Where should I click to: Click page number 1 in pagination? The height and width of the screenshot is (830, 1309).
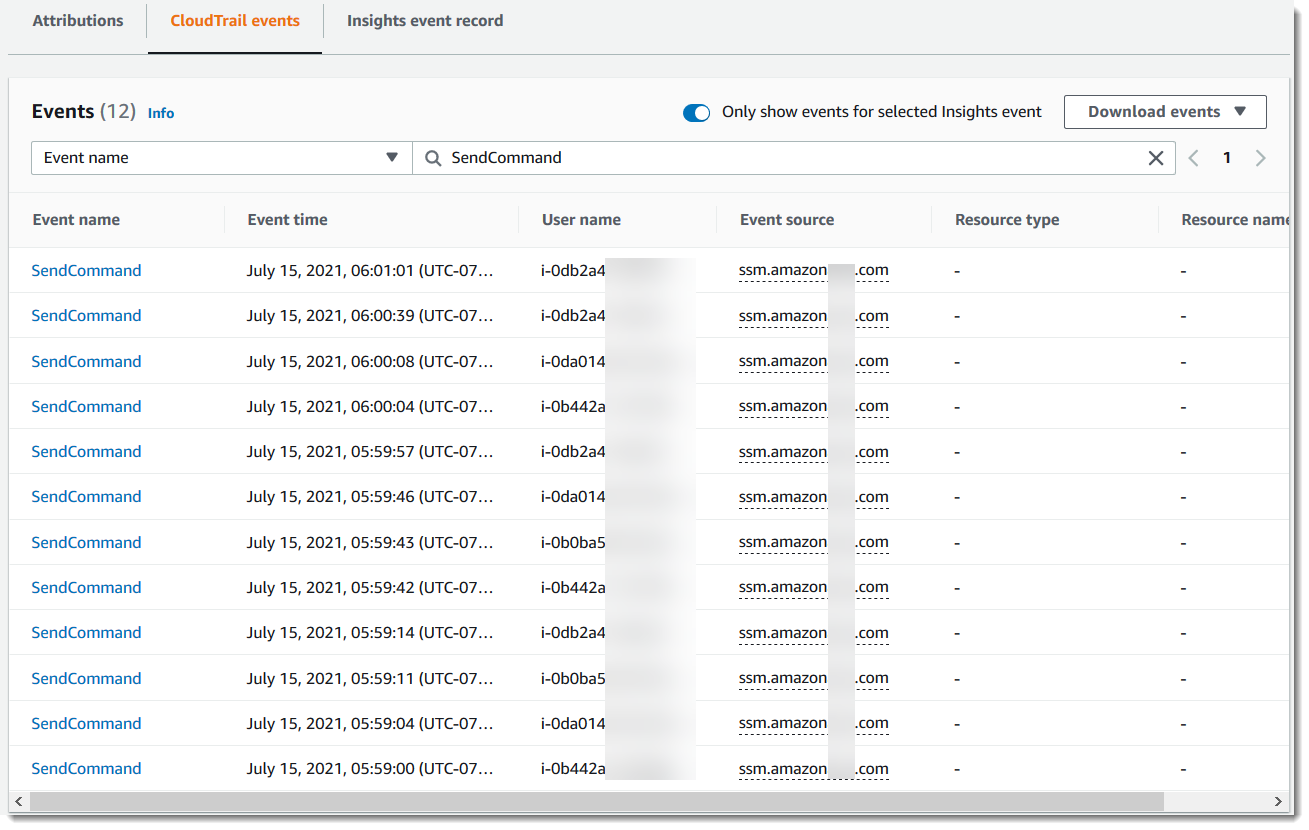pyautogui.click(x=1227, y=158)
